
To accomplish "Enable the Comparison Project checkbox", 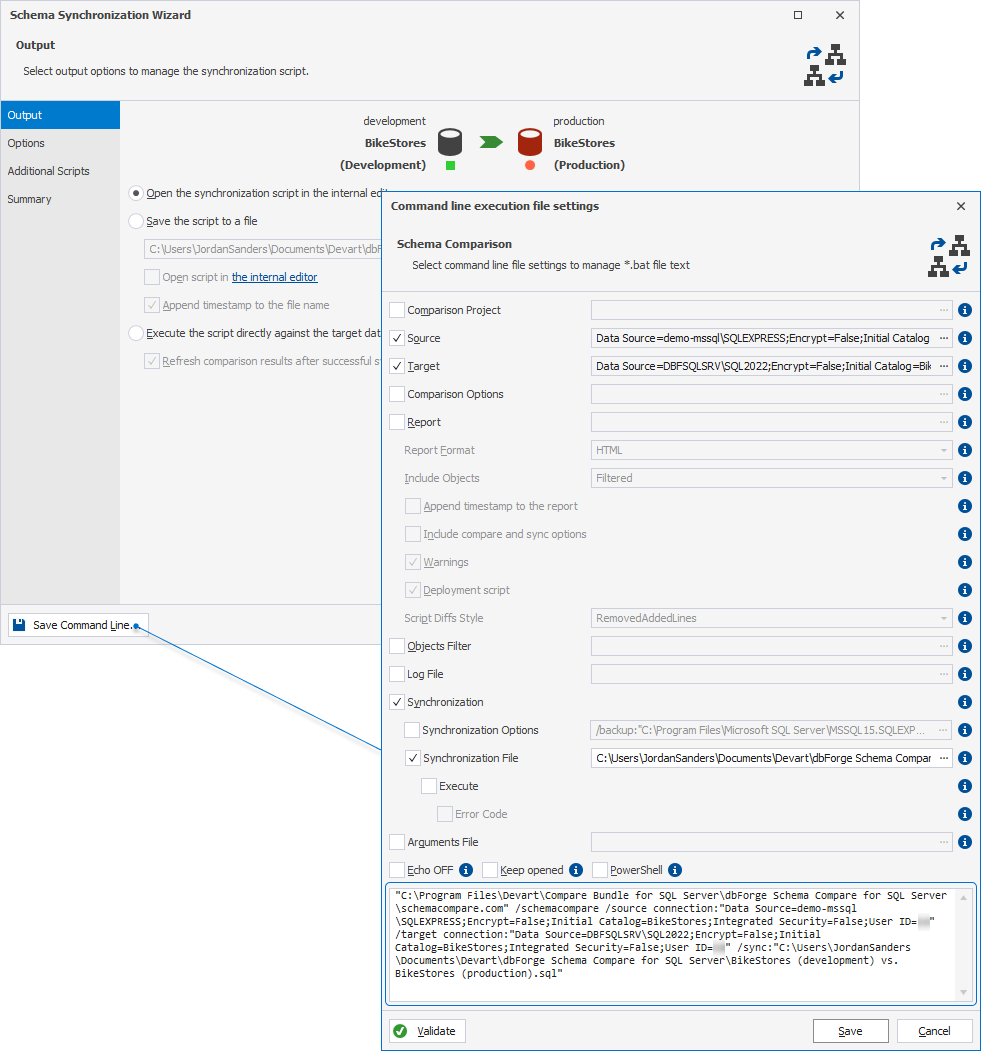I will click(x=397, y=310).
